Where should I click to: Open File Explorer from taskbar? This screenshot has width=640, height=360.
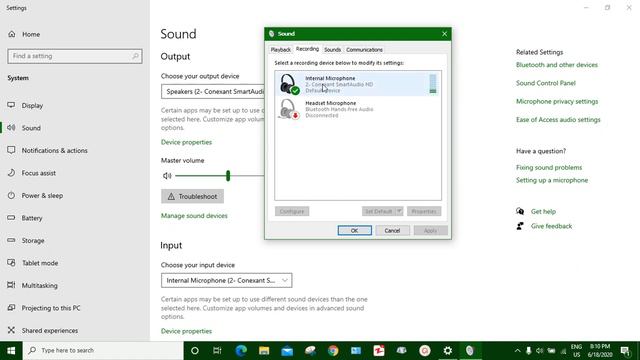(x=264, y=351)
